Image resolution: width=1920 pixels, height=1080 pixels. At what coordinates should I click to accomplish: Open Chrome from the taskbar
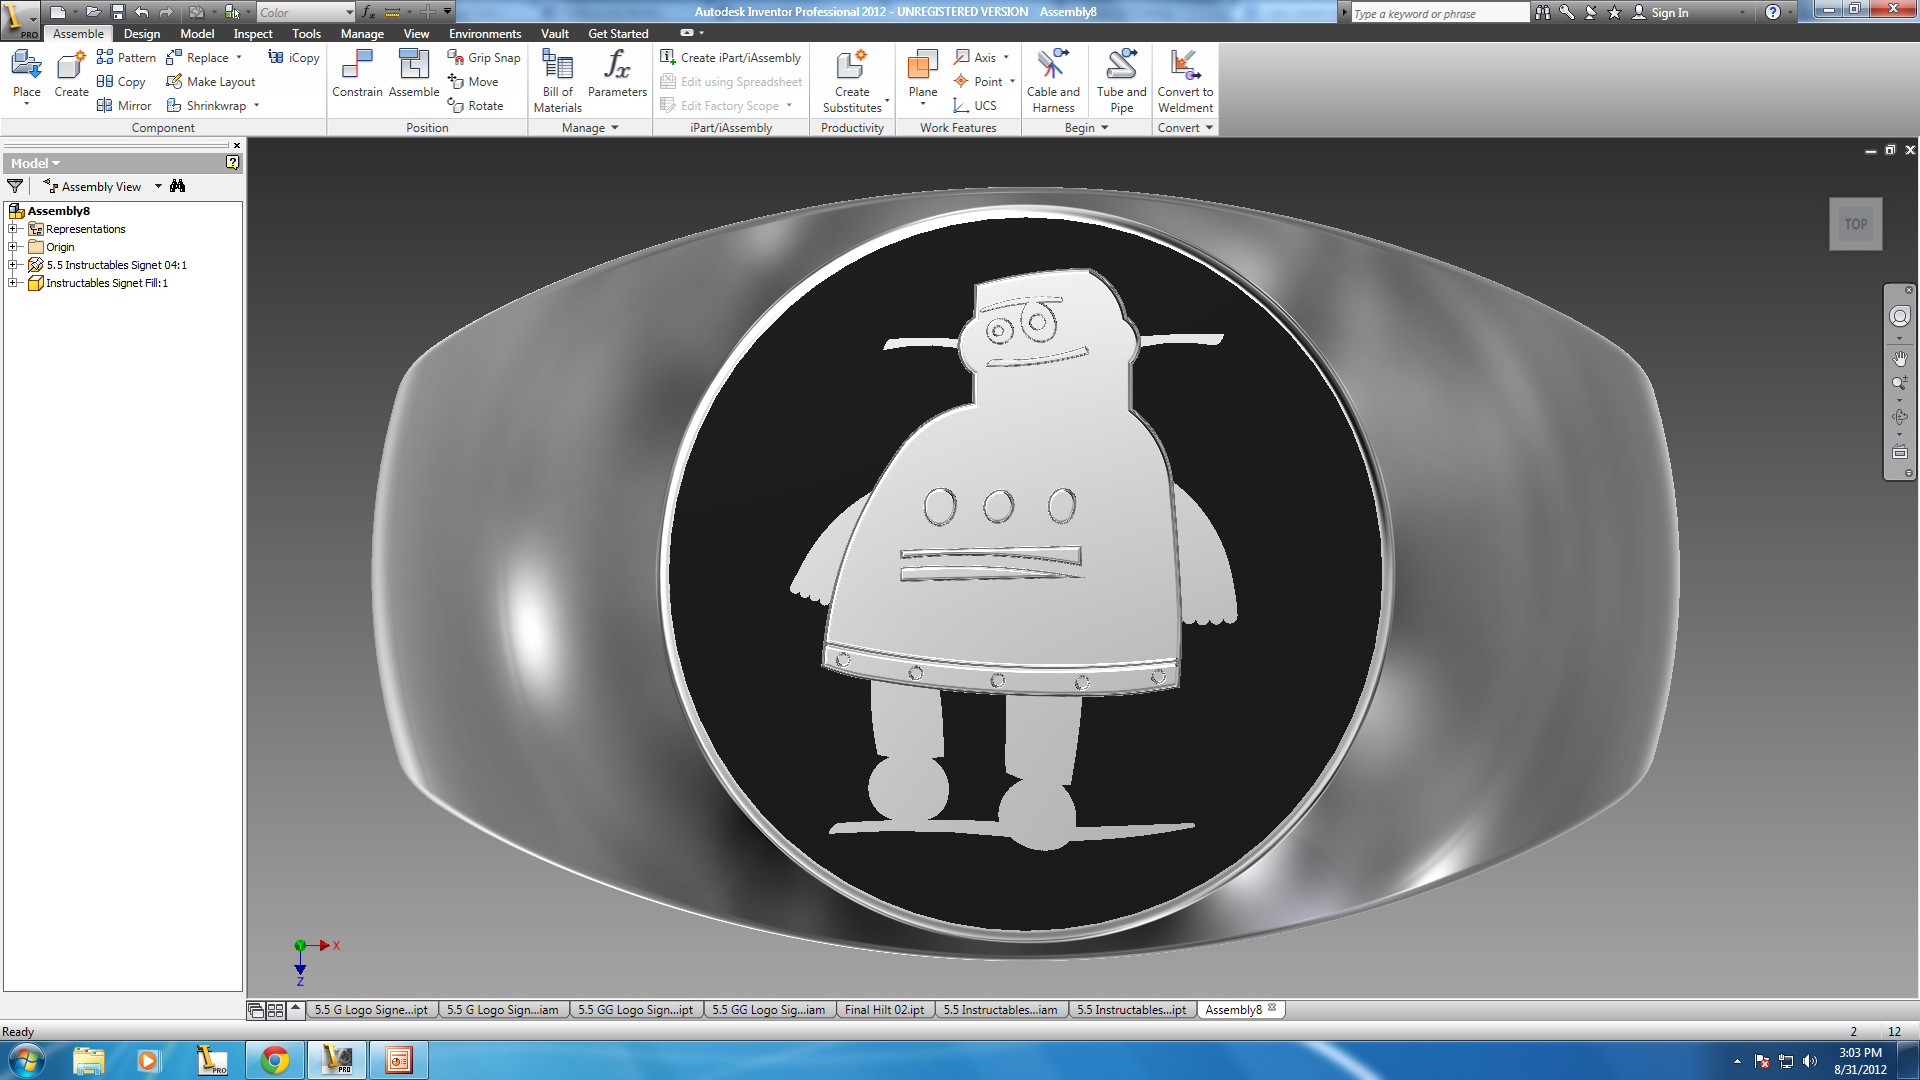coord(275,1060)
